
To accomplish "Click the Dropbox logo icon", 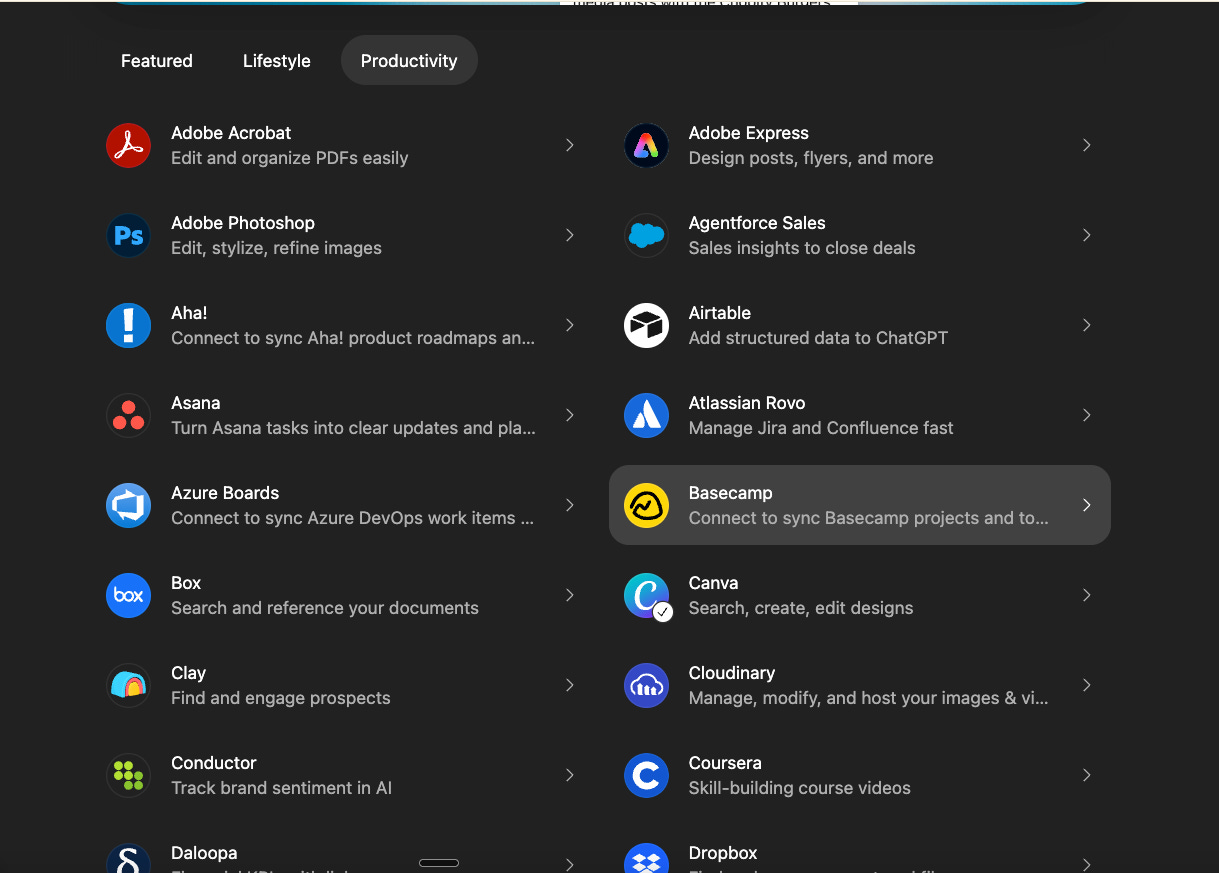I will point(646,858).
